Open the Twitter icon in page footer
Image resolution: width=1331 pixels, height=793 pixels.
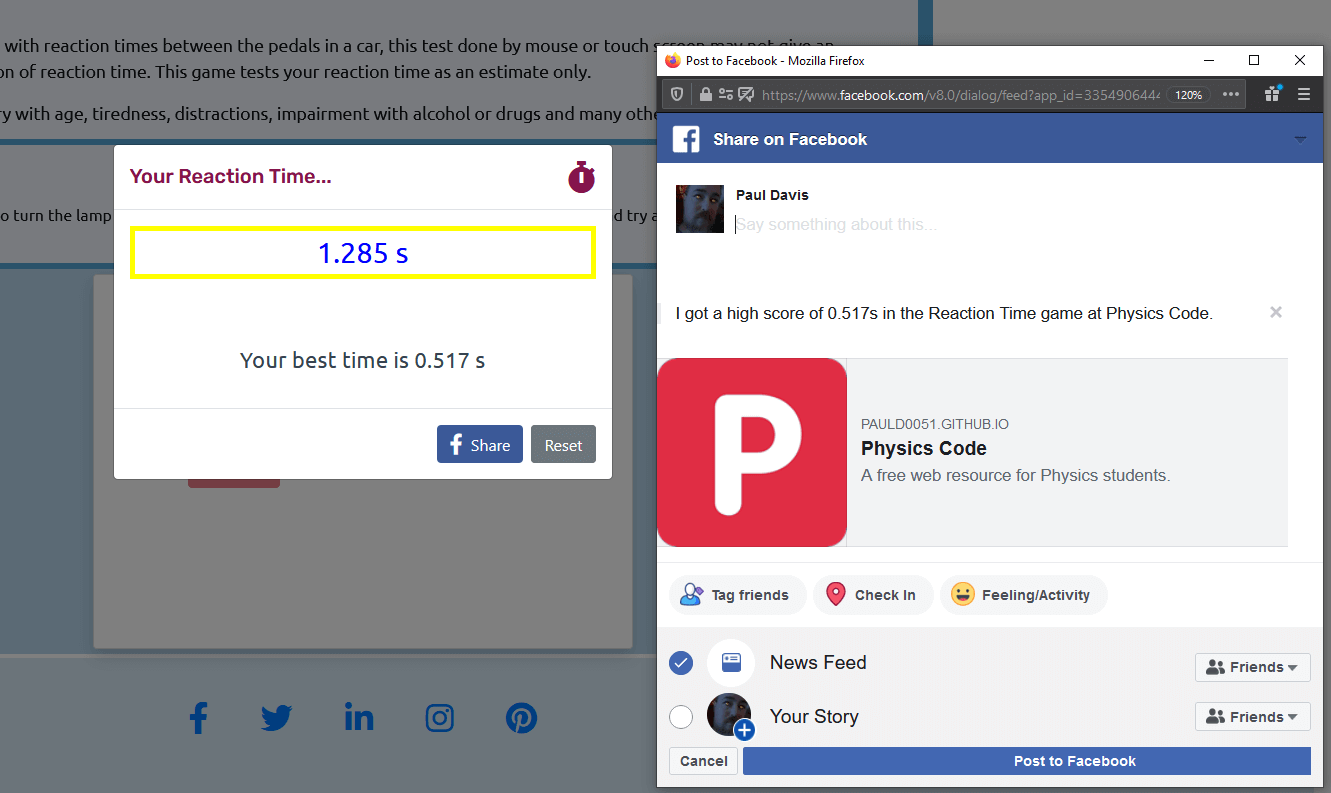(x=276, y=717)
